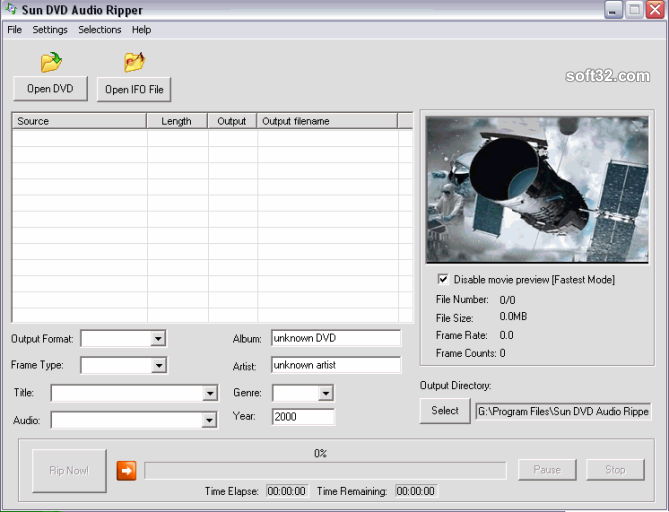Click the Open DVD folder icon
This screenshot has height=512, width=669.
(x=51, y=62)
